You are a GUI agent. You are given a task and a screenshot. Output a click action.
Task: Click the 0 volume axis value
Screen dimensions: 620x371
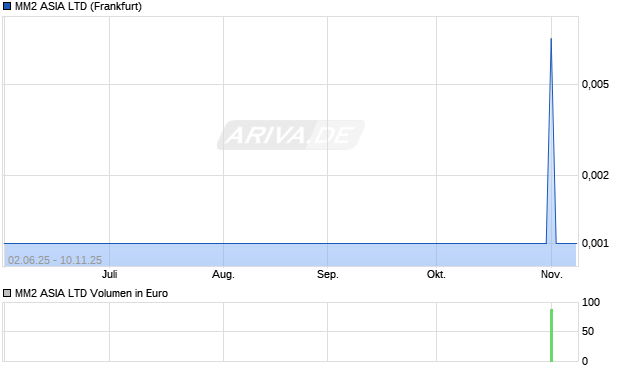585,361
